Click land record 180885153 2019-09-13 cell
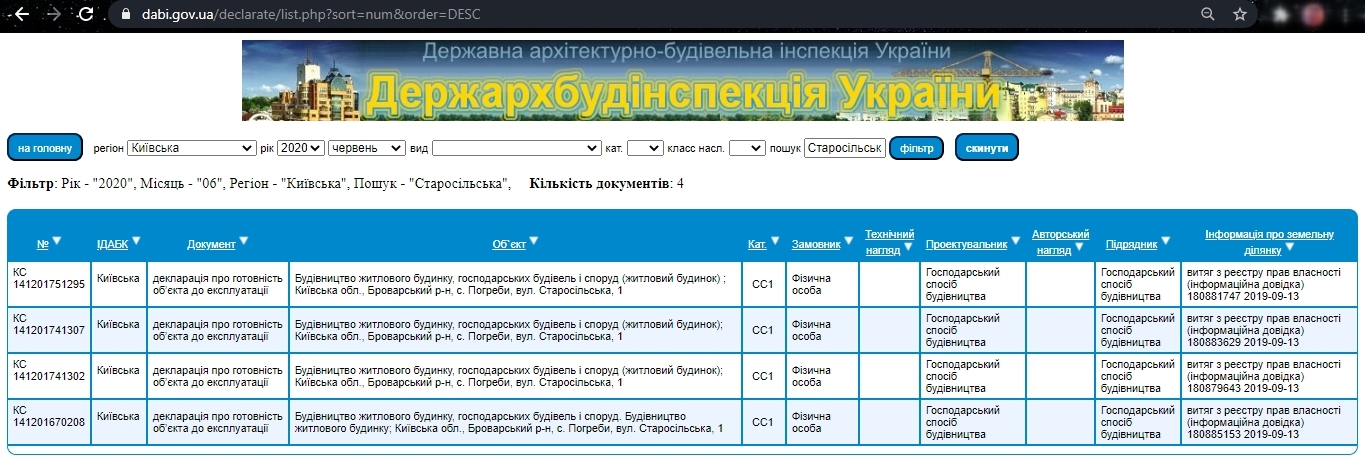The height and width of the screenshot is (460, 1365). (x=1270, y=422)
